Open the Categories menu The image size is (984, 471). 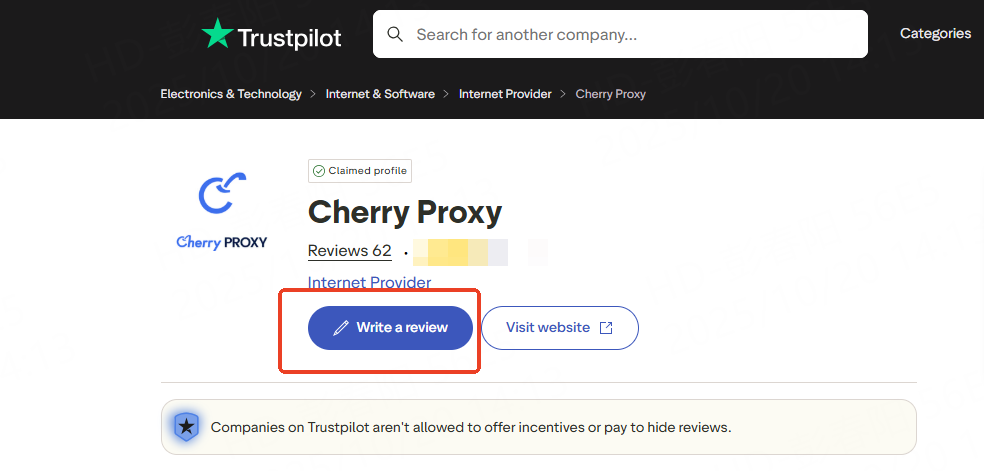coord(935,34)
